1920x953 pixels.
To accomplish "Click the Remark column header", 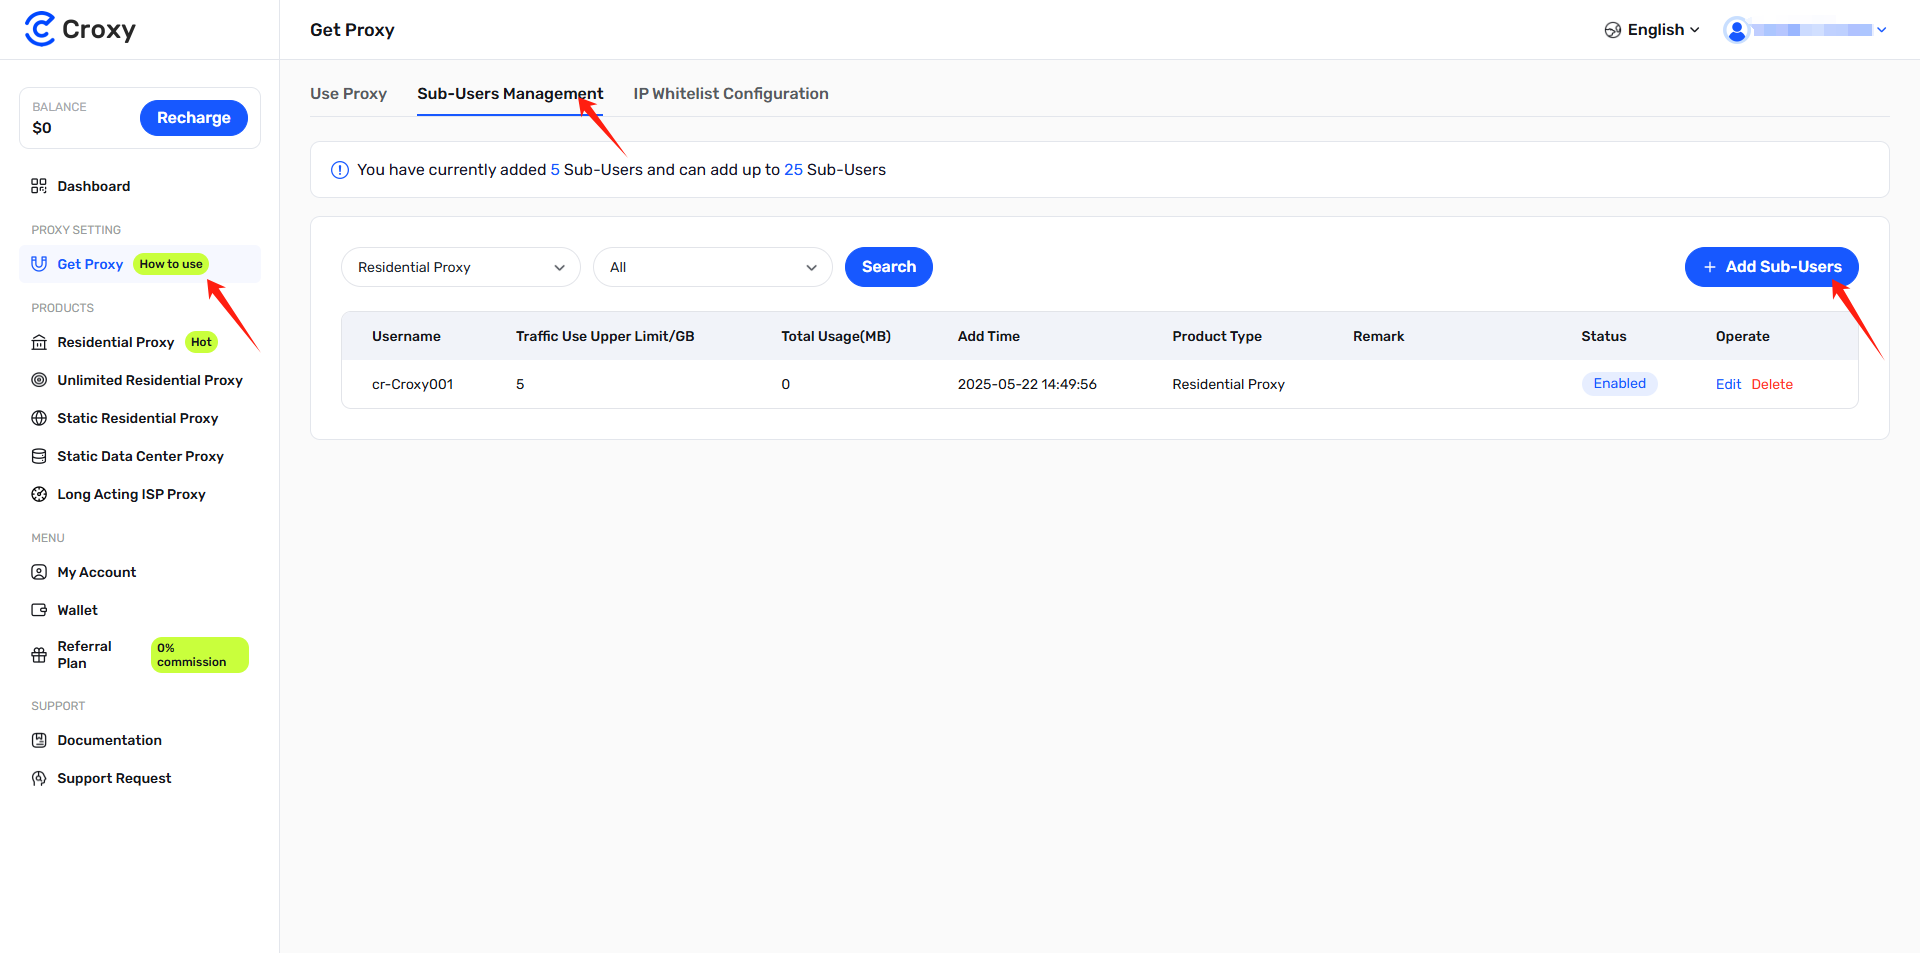I will point(1378,336).
